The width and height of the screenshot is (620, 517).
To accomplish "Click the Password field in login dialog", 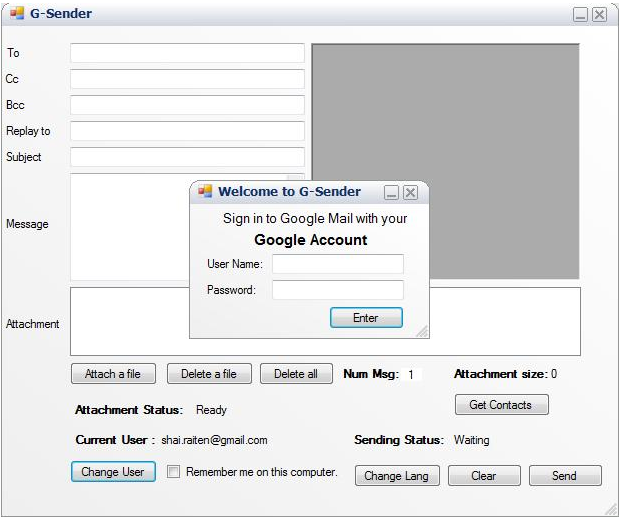I will pos(338,290).
